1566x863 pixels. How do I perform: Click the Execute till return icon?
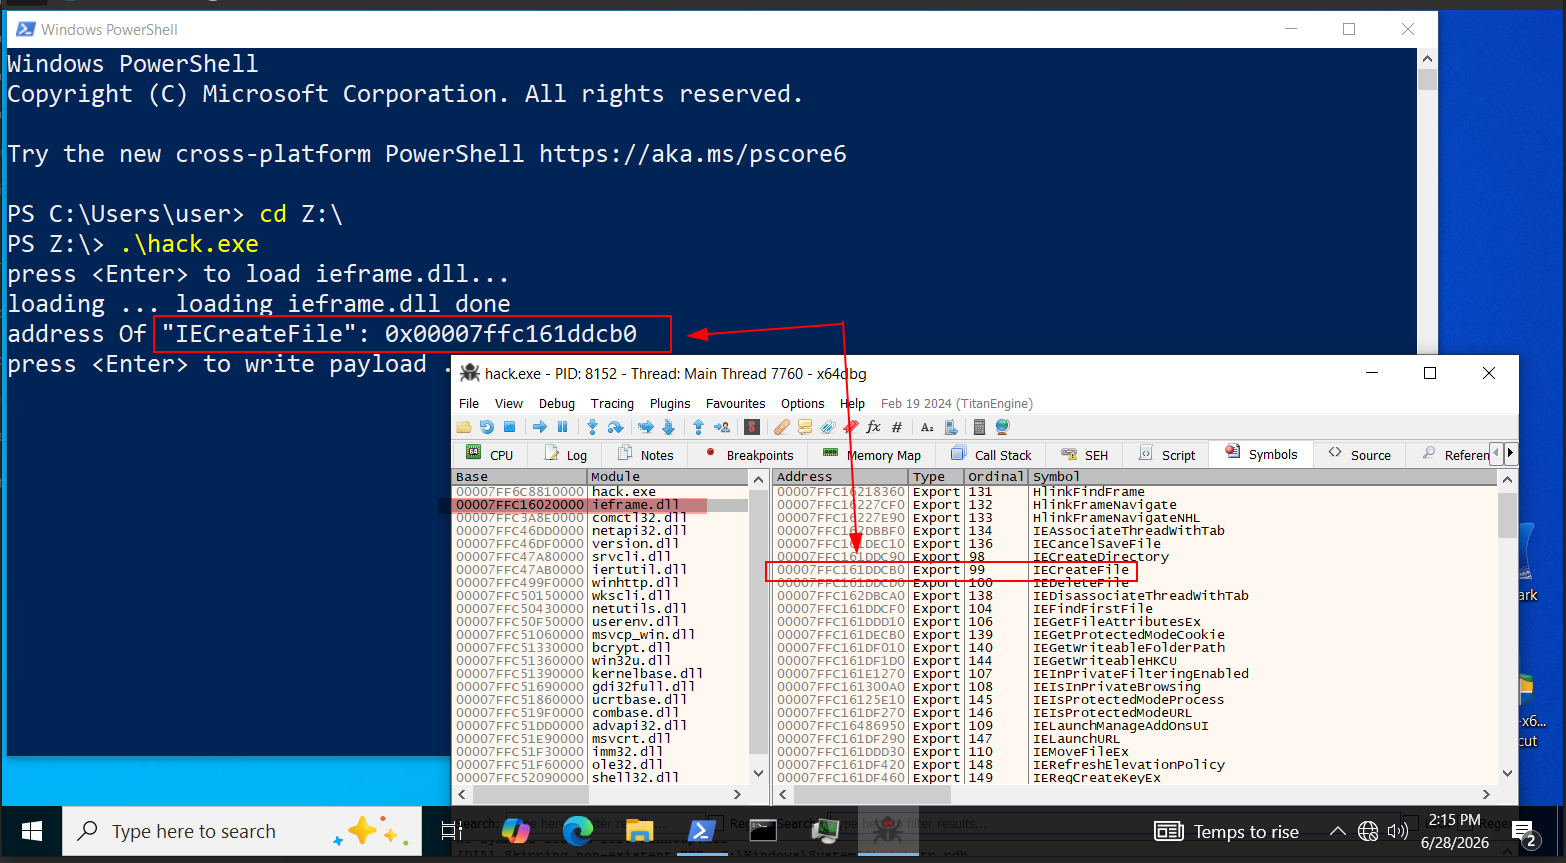tap(698, 427)
